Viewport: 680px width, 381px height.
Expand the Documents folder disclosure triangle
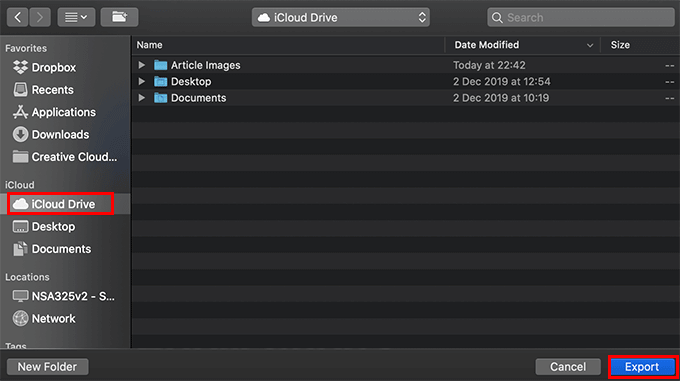point(141,98)
